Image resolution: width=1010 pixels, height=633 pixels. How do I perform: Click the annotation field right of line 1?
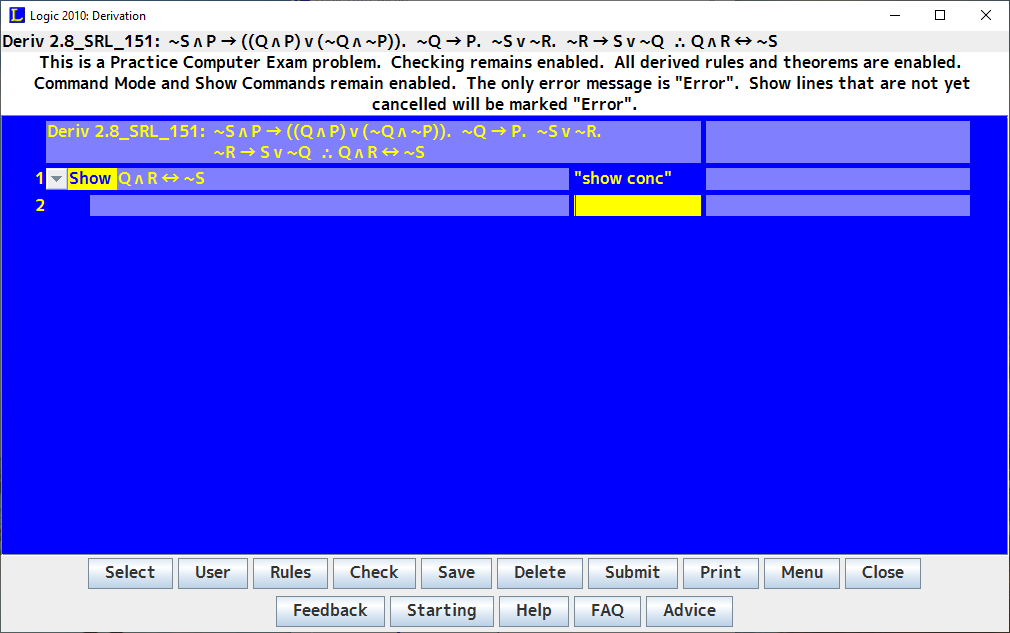(x=838, y=178)
